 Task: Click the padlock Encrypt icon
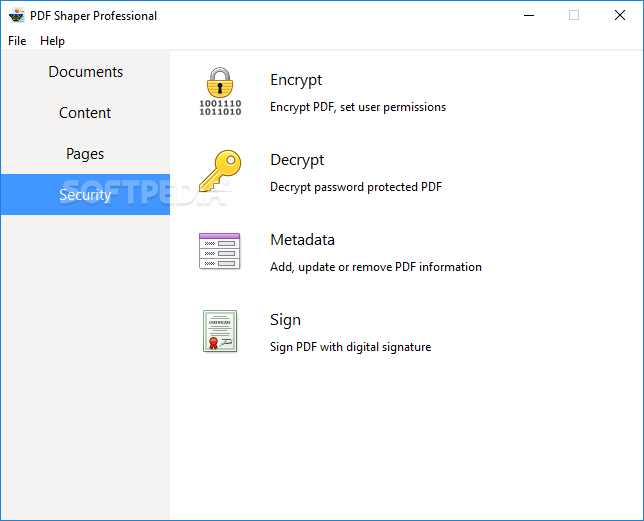point(220,91)
